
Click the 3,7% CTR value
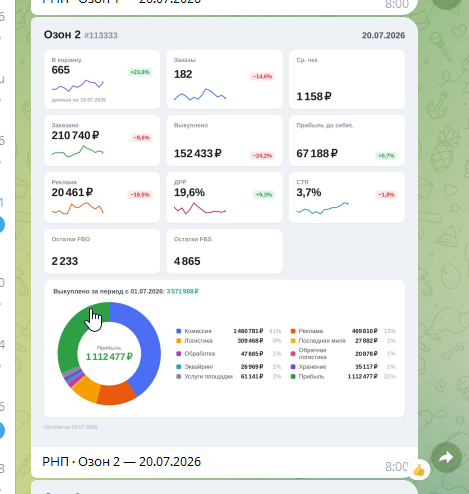coord(309,192)
